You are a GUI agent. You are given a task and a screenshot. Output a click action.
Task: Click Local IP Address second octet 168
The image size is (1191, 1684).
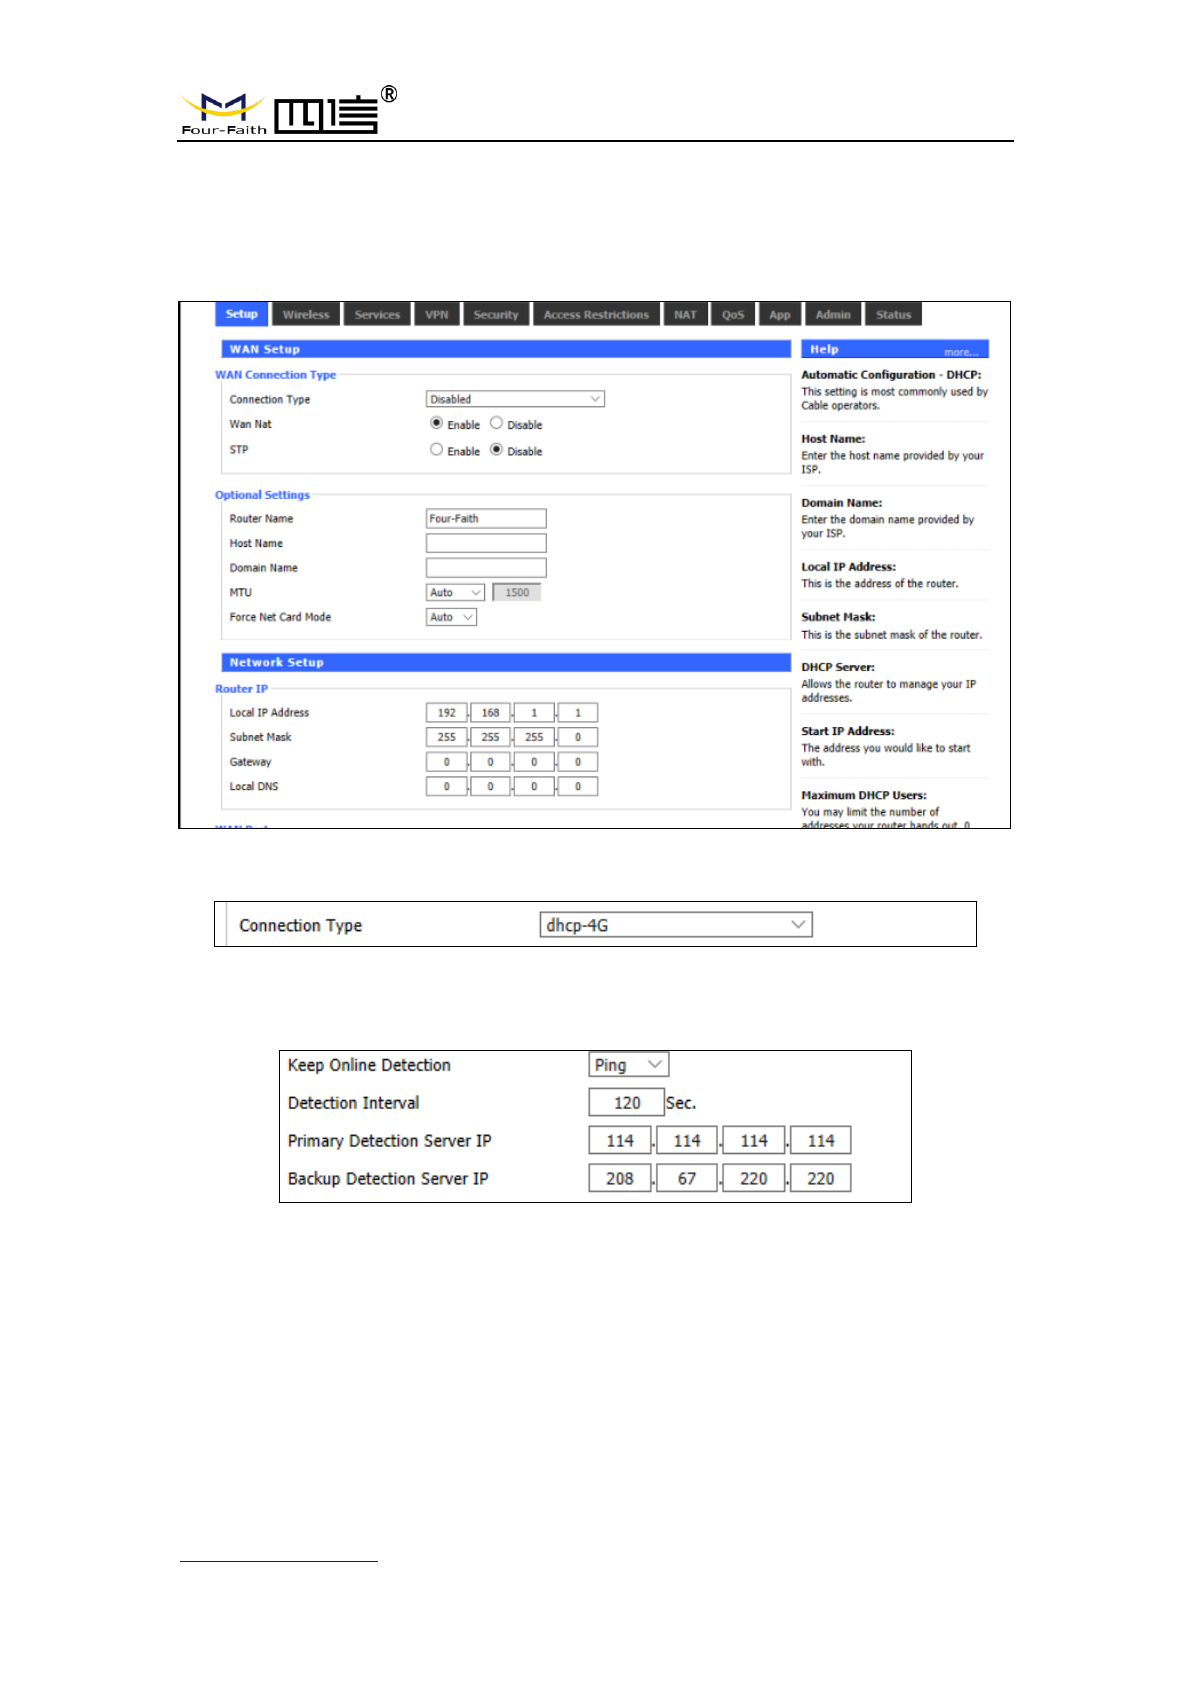pos(490,713)
